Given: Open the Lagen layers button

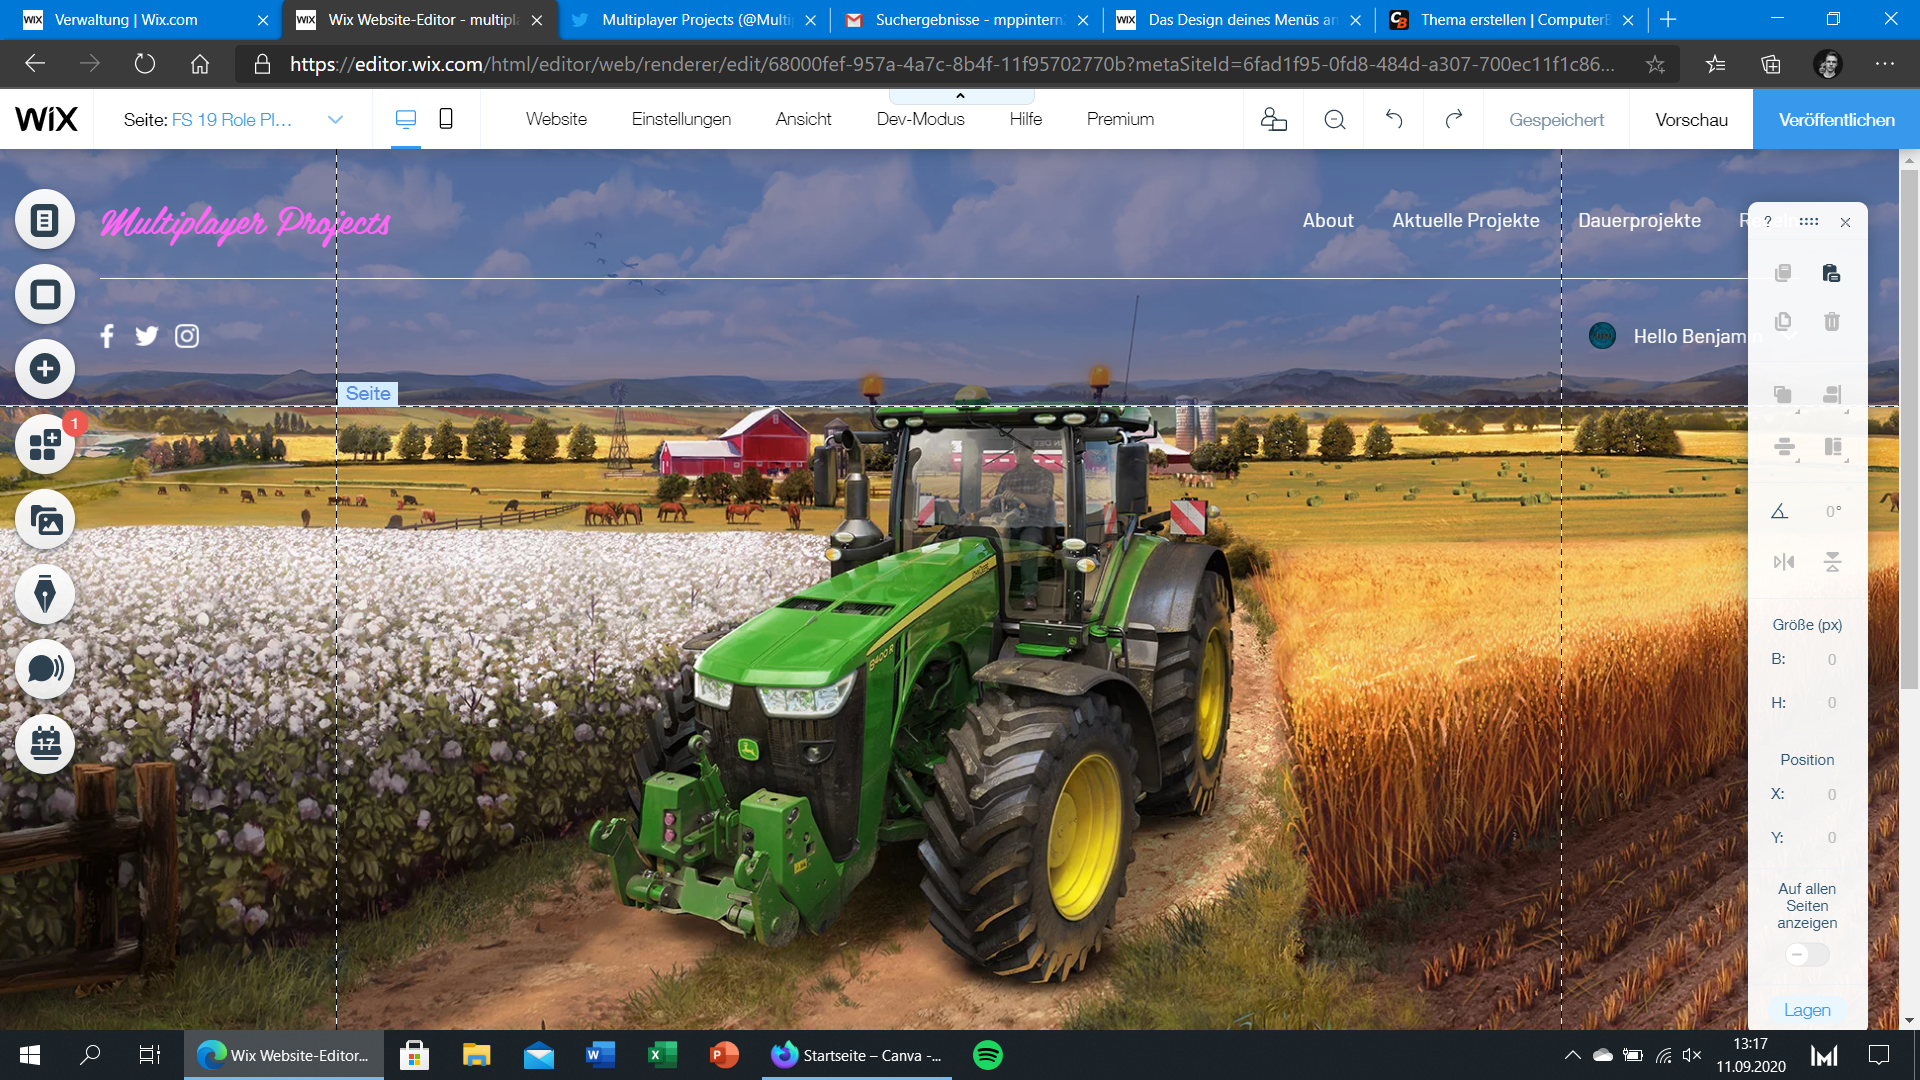Looking at the screenshot, I should tap(1807, 1010).
